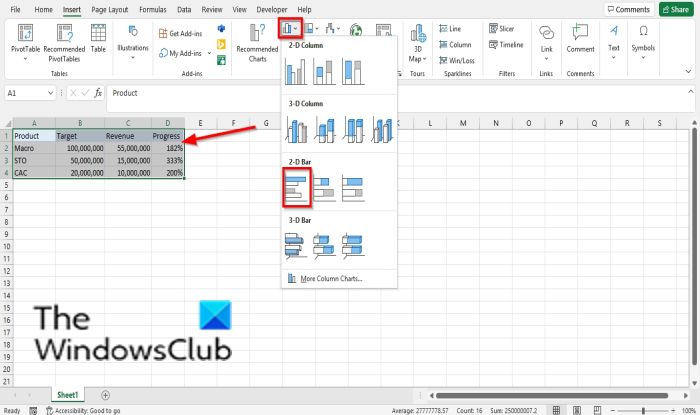Open the Review tab
Screen dimensions: 700x415
(212, 9)
